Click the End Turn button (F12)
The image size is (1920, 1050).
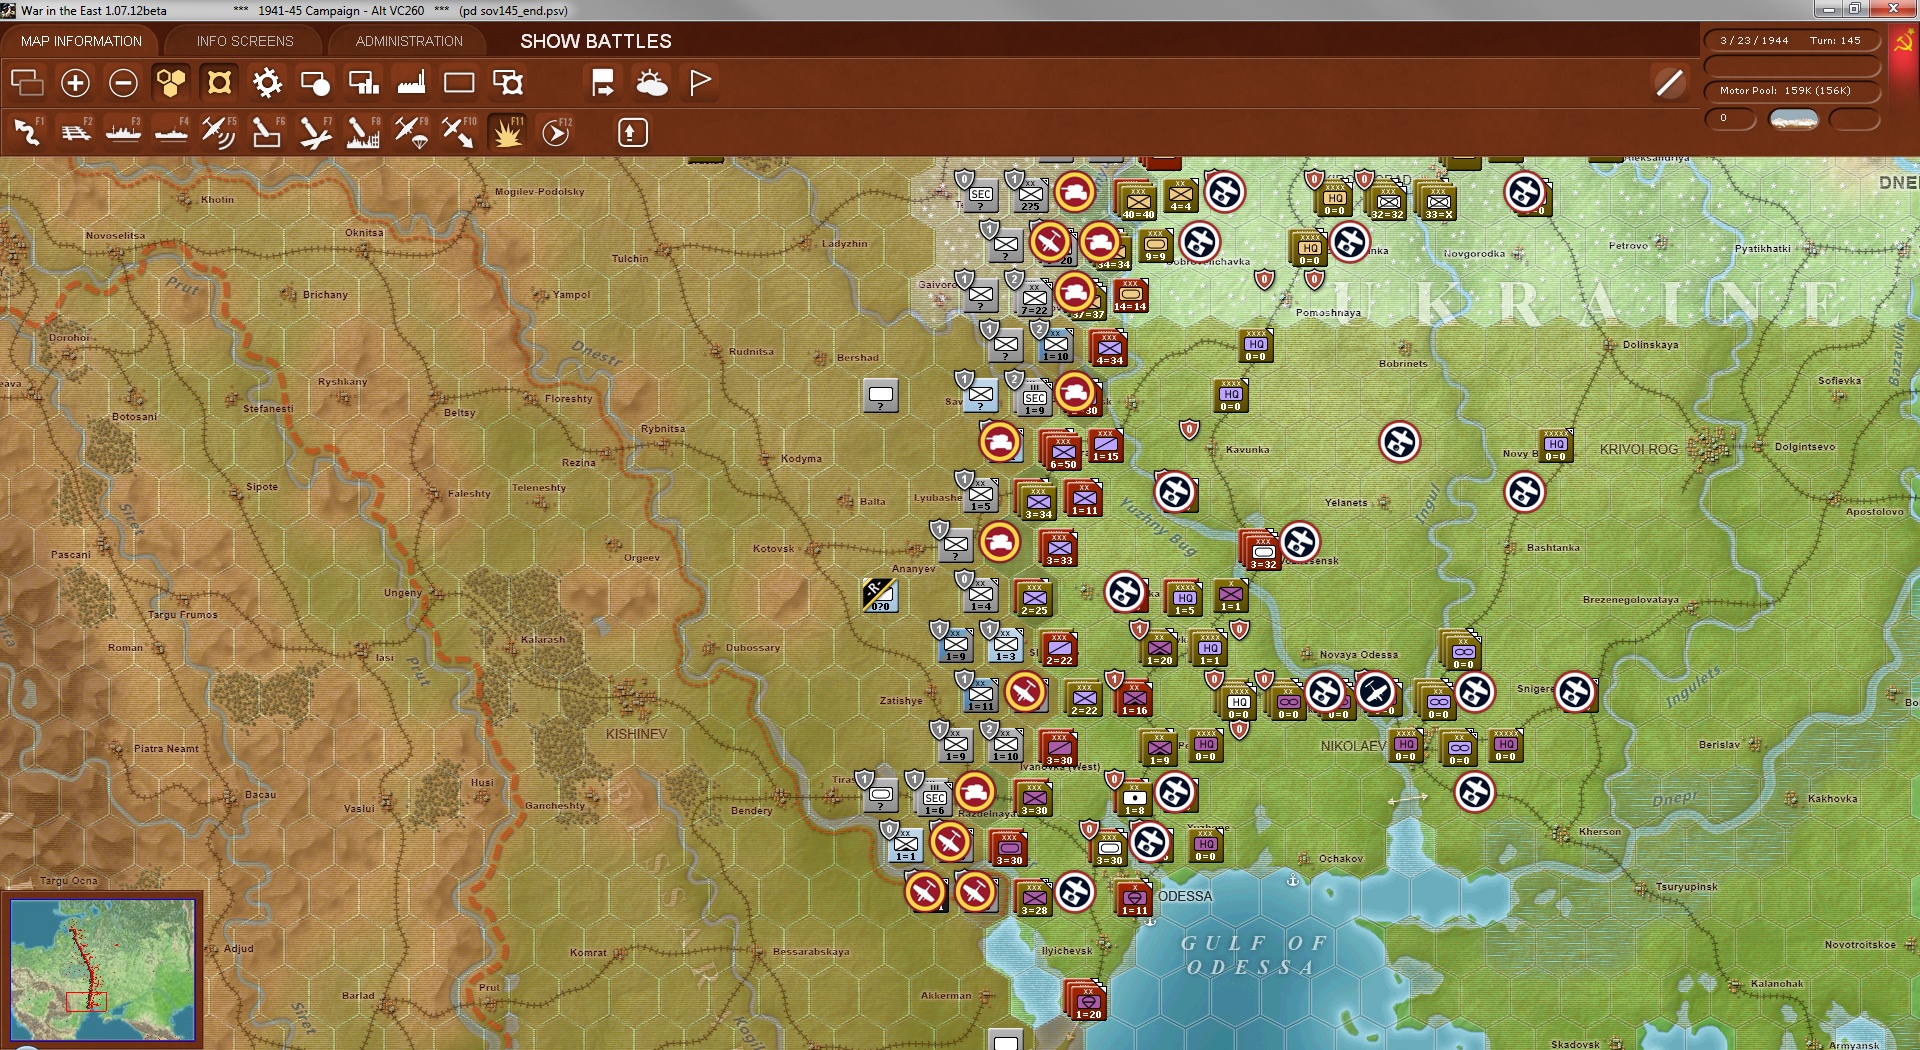[556, 132]
